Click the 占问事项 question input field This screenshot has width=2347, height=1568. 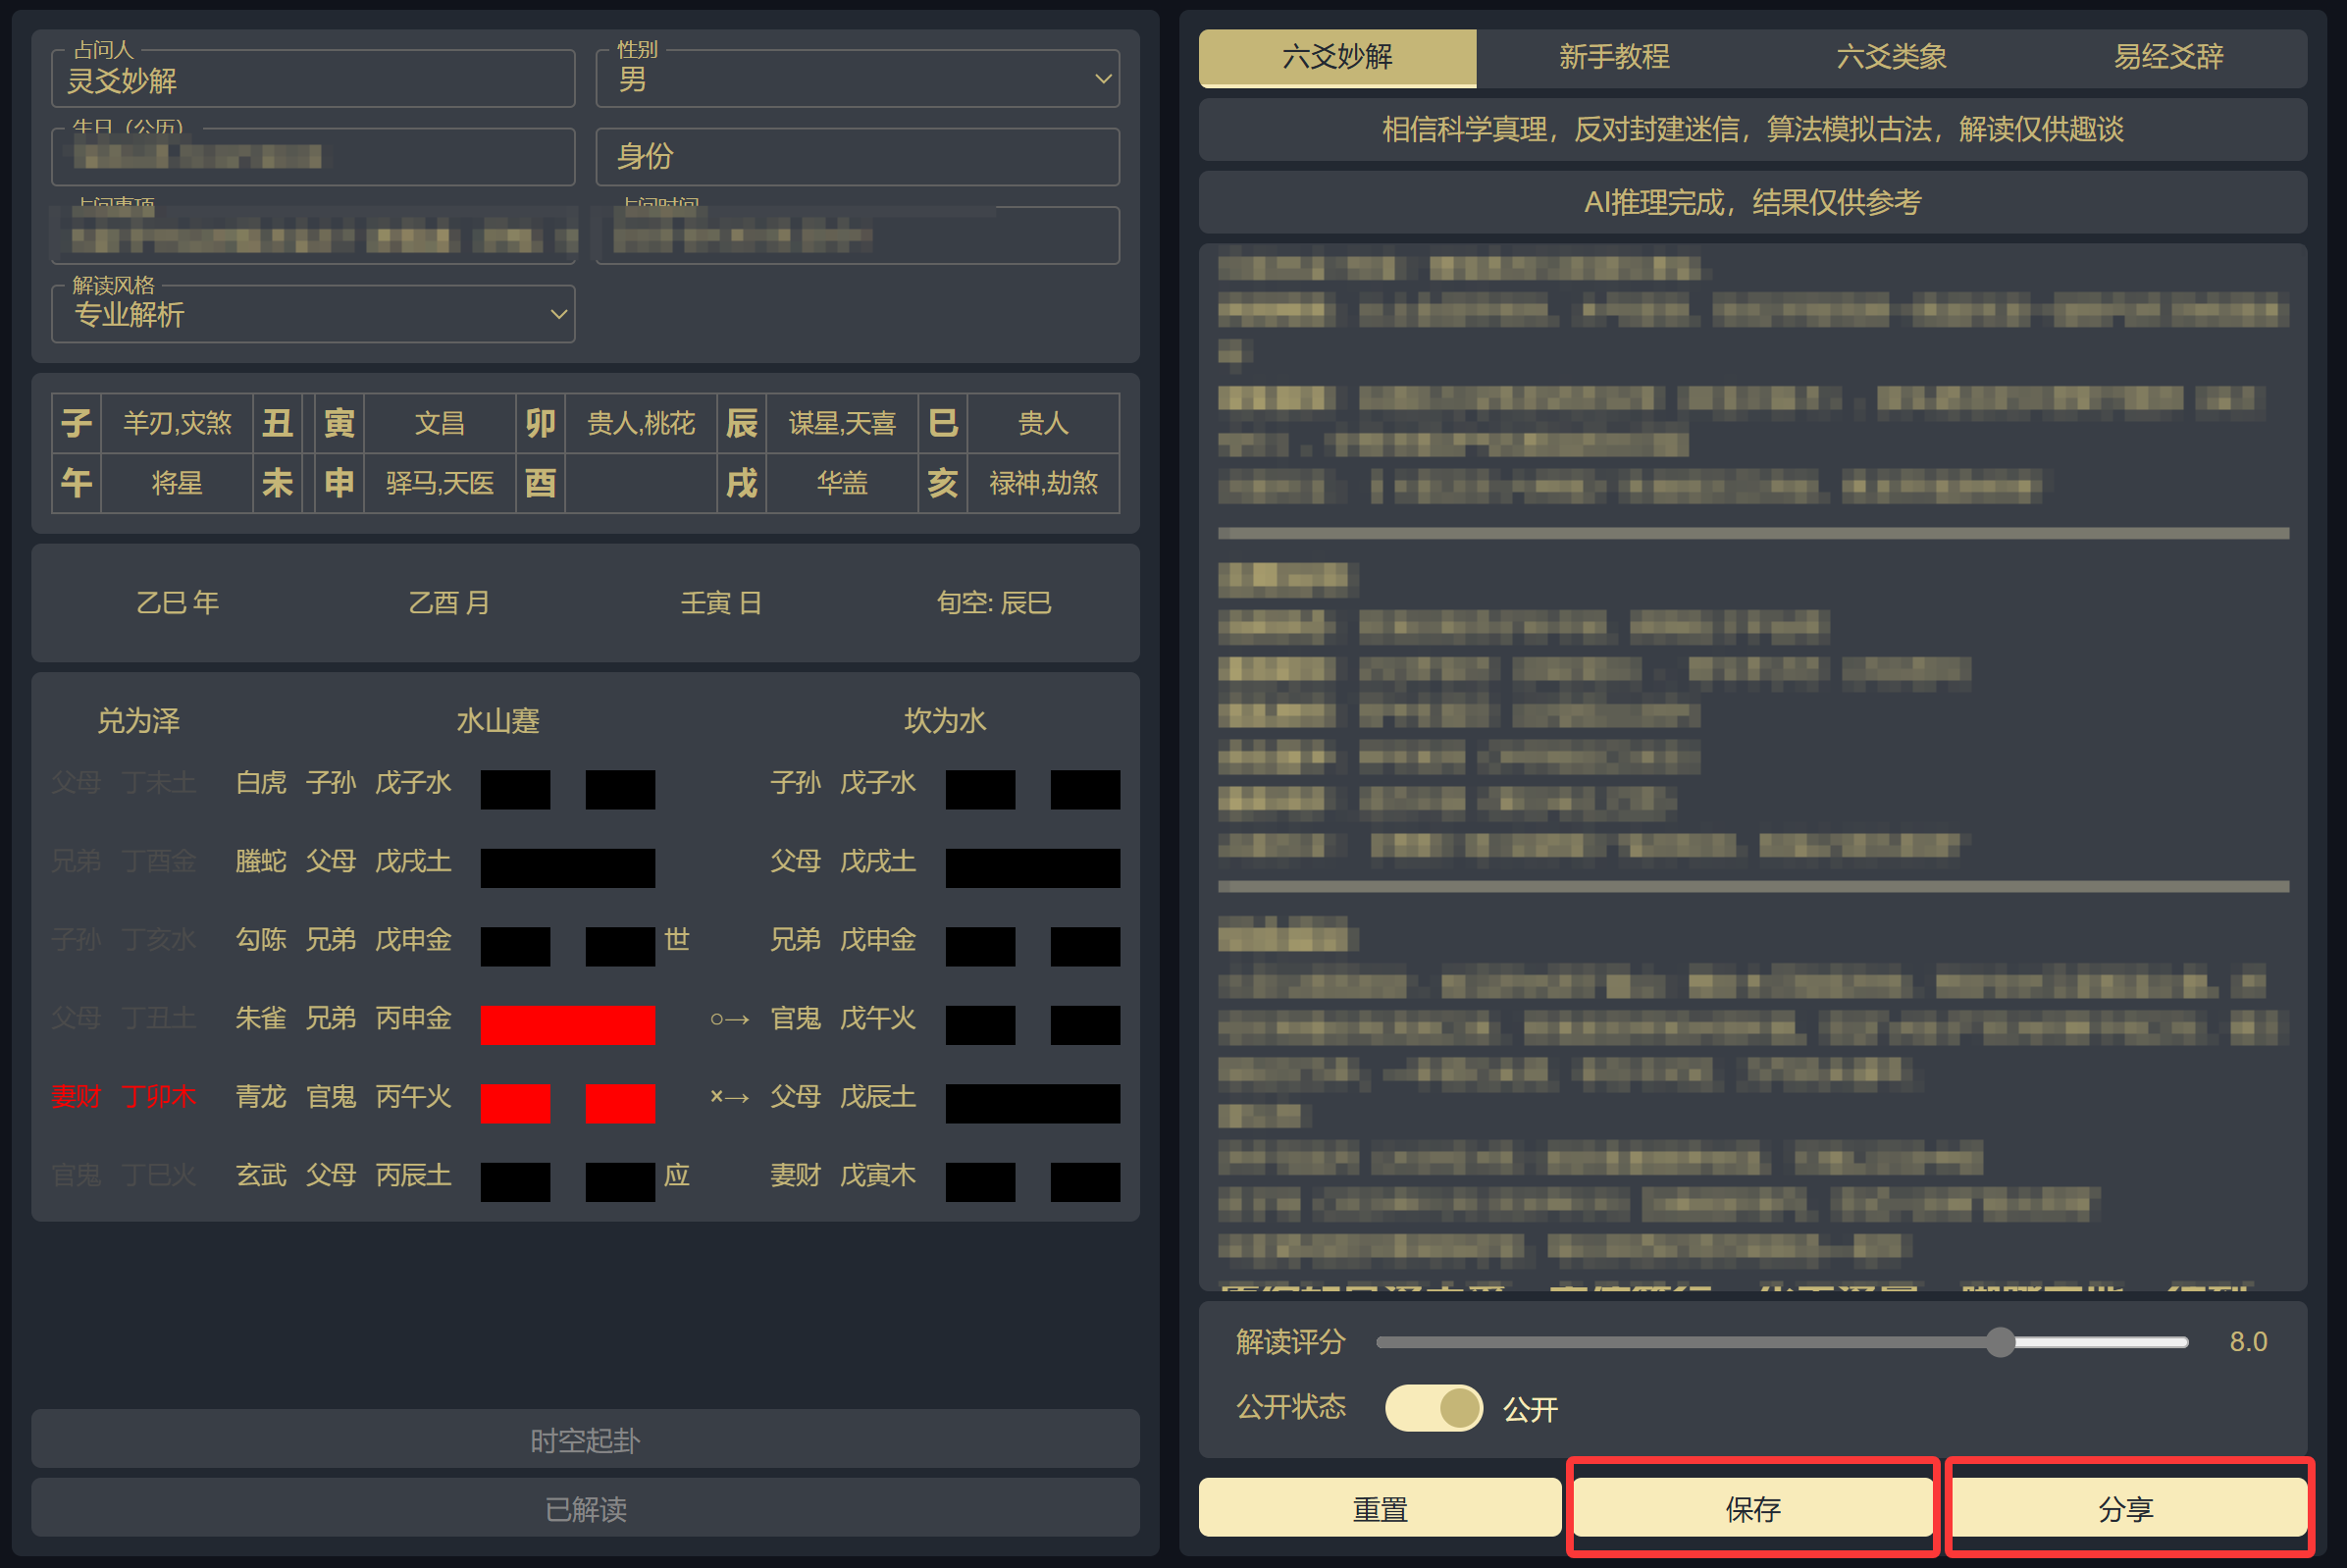312,236
